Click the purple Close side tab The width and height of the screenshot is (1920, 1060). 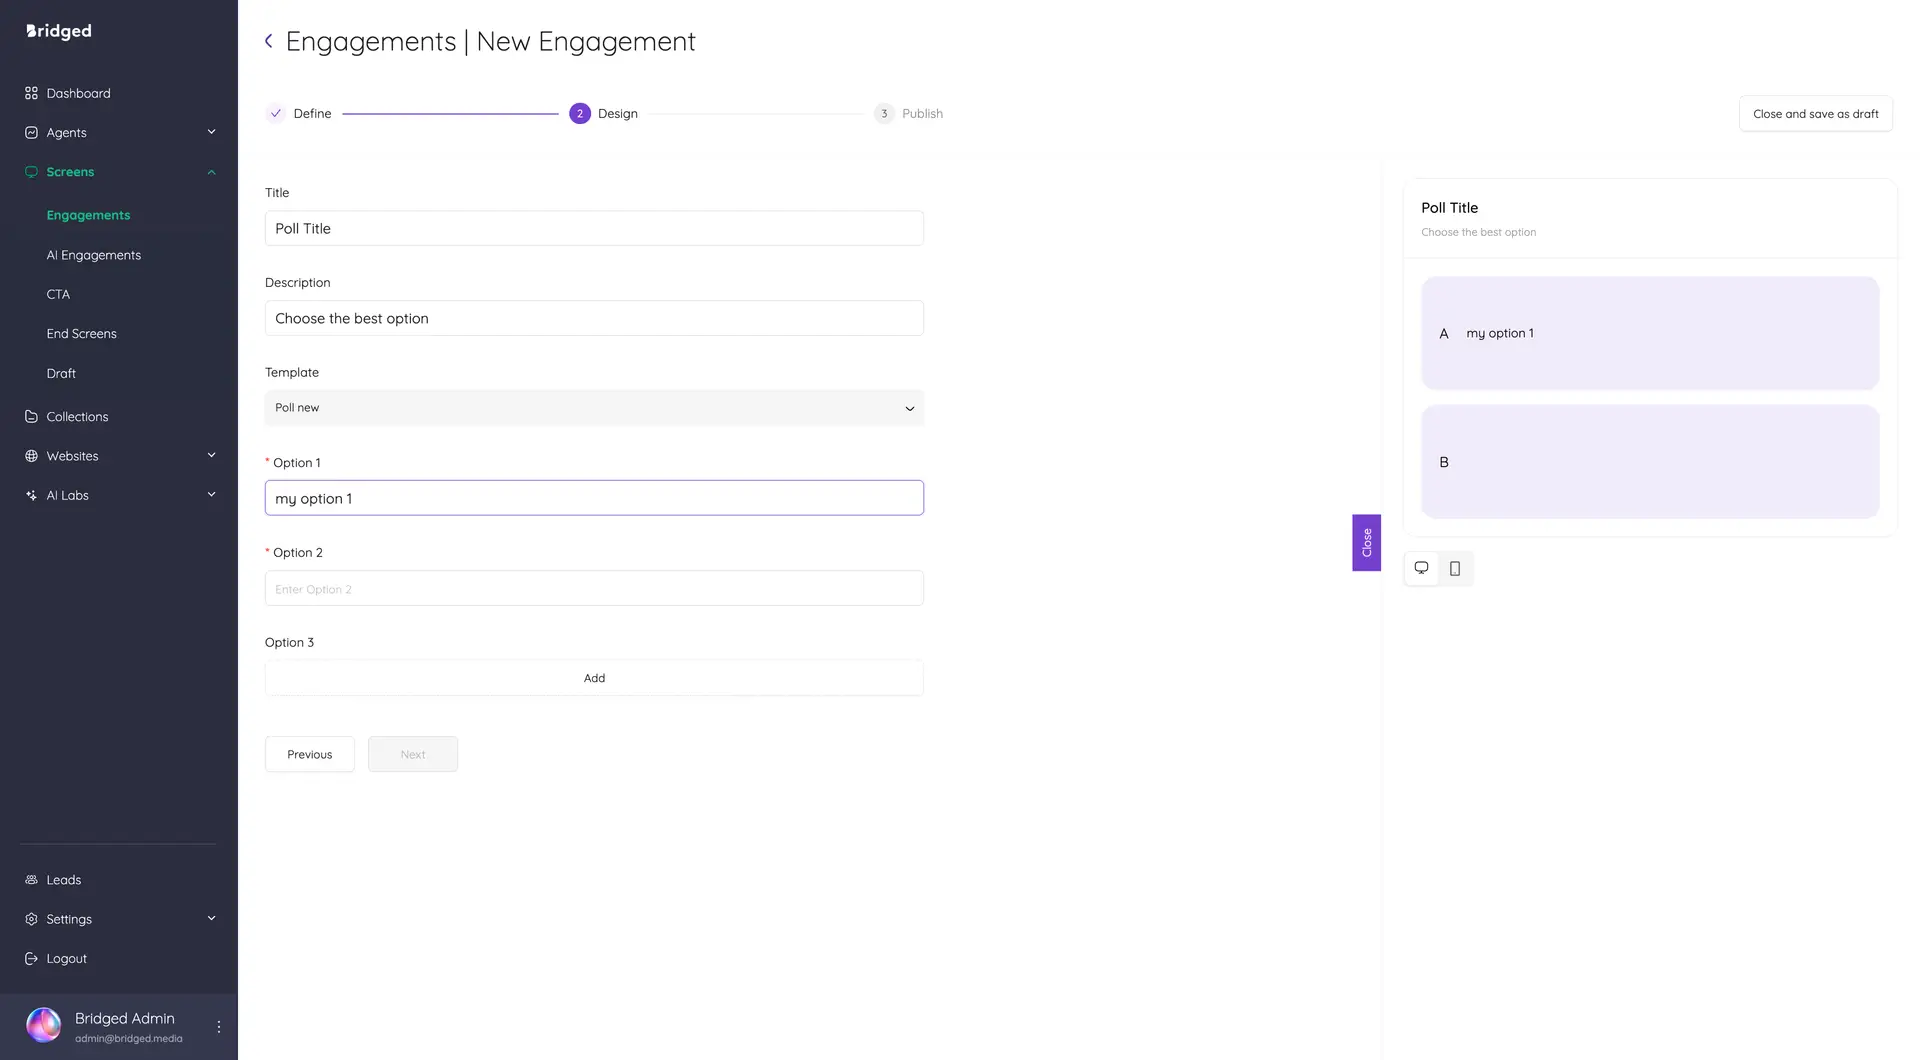click(x=1366, y=543)
